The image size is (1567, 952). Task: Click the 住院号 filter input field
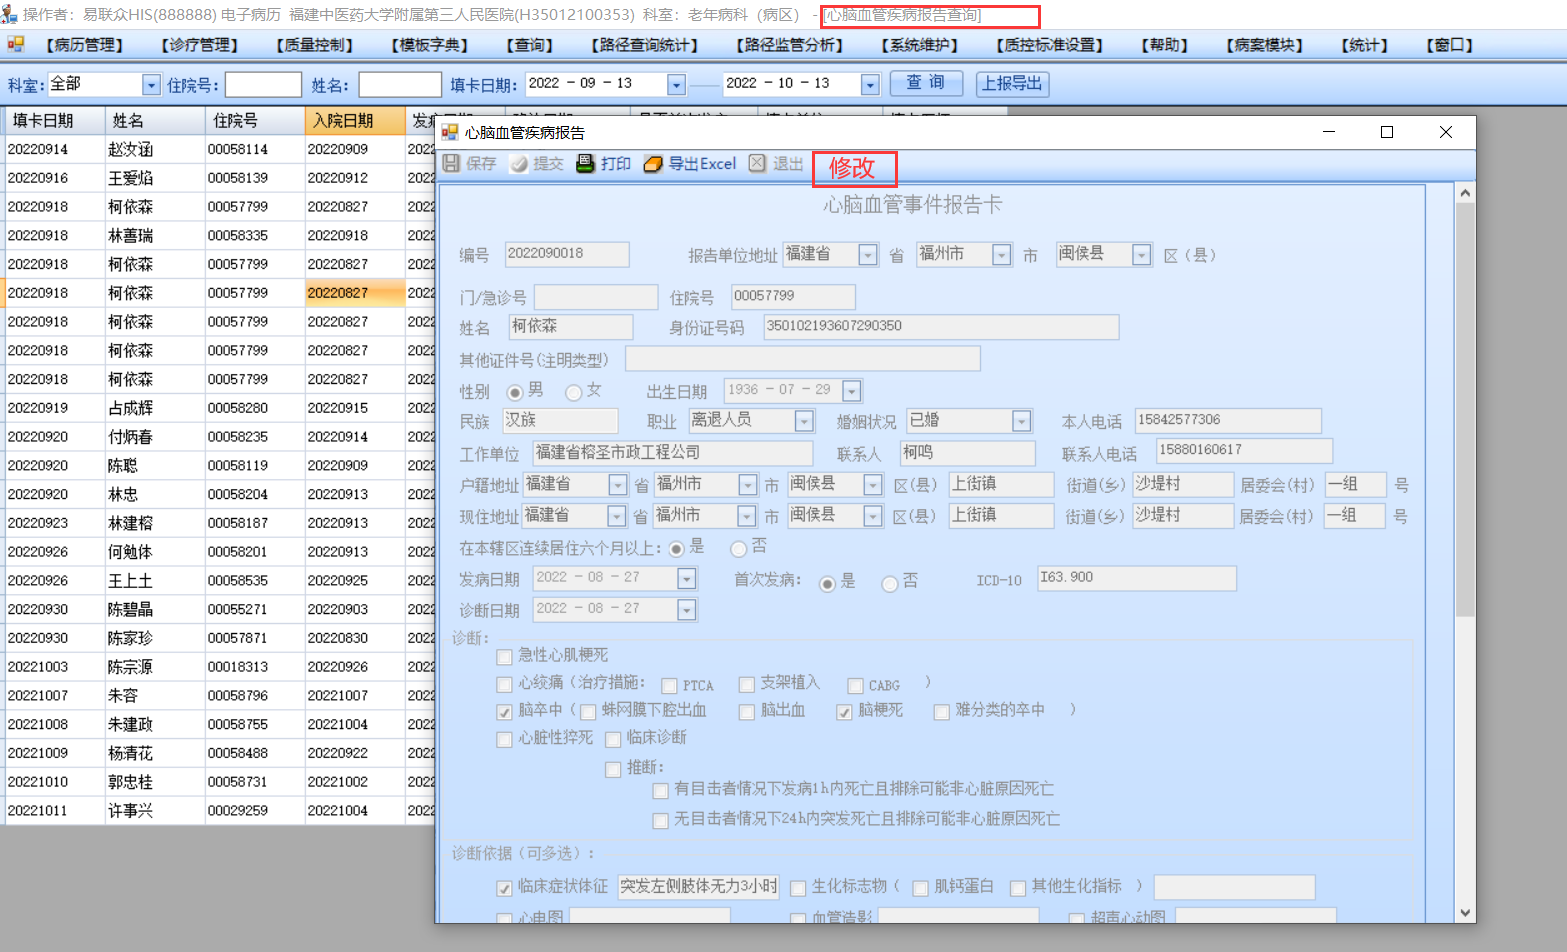263,85
